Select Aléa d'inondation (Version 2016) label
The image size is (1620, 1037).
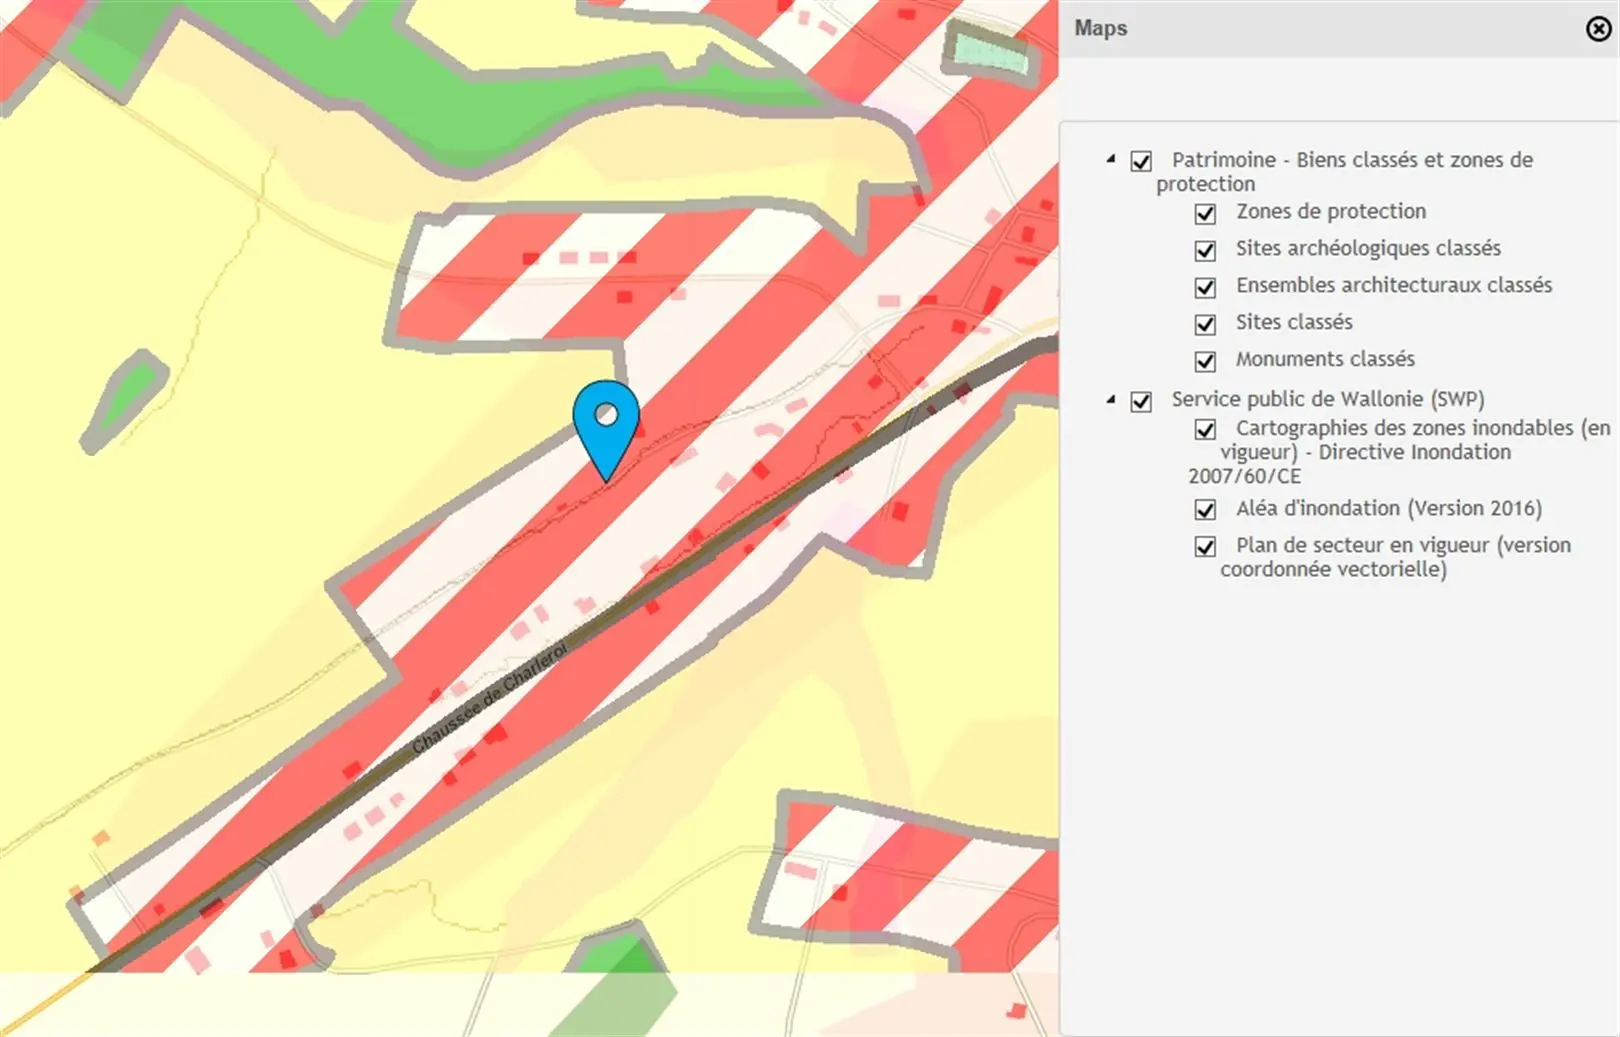[1388, 508]
